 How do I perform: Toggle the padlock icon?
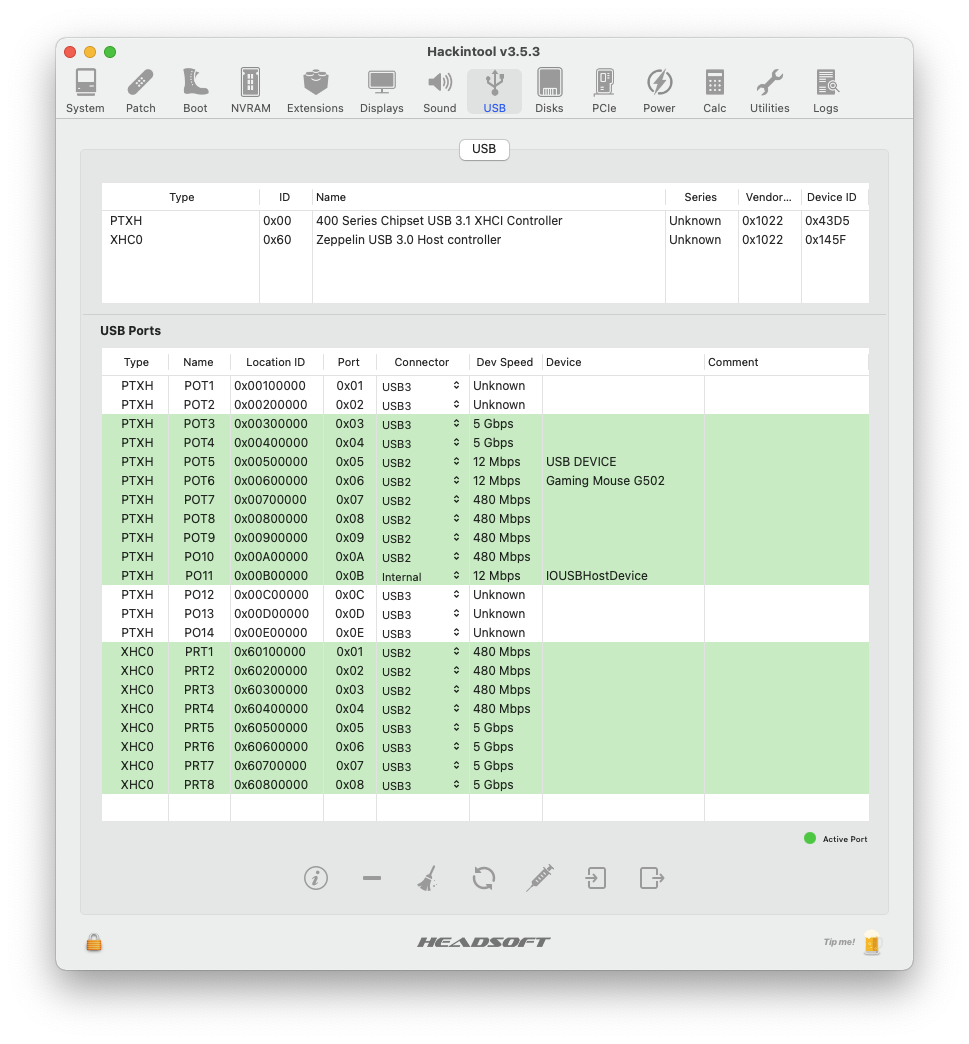[x=94, y=942]
